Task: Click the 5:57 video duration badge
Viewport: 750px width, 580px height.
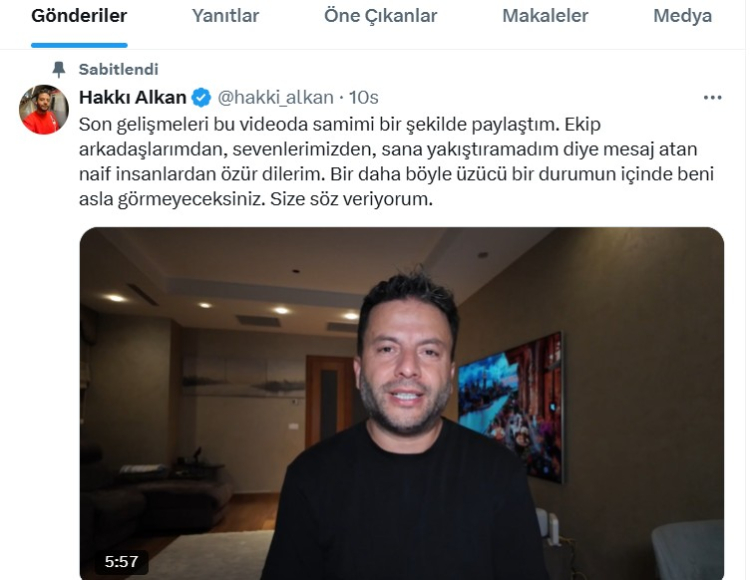Action: pyautogui.click(x=121, y=561)
